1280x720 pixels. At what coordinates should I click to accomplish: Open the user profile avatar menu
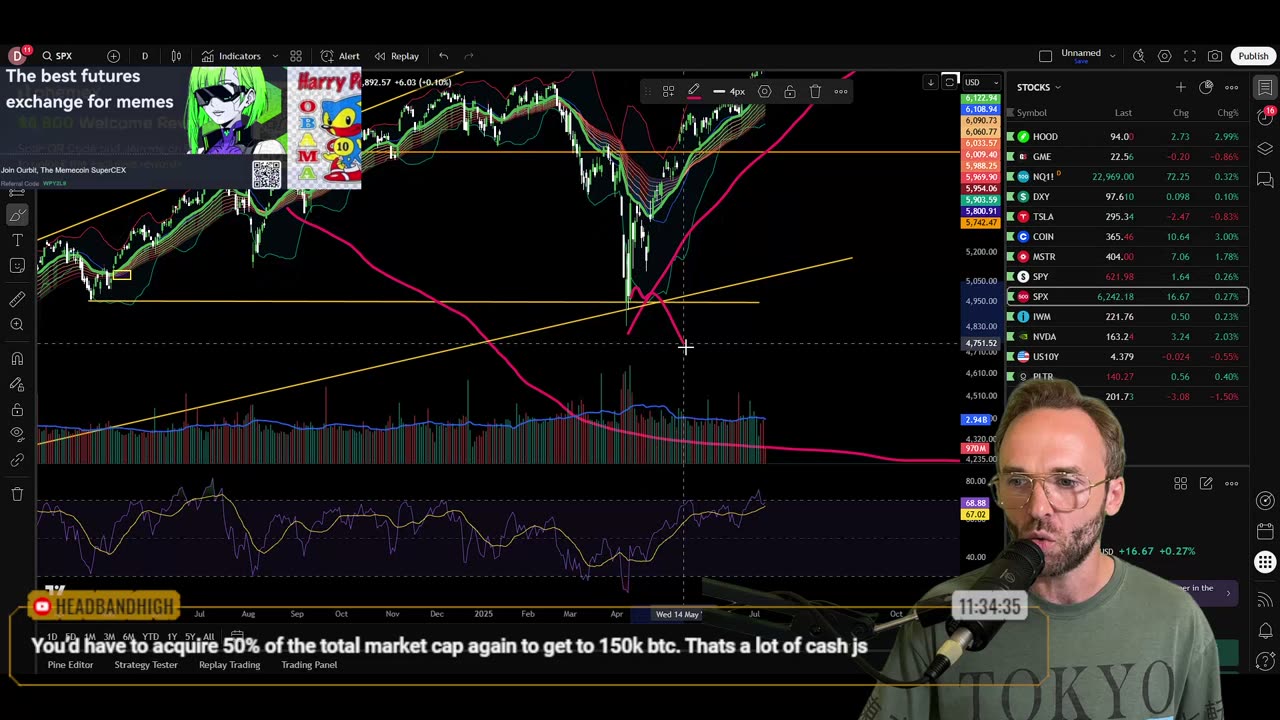(x=17, y=56)
